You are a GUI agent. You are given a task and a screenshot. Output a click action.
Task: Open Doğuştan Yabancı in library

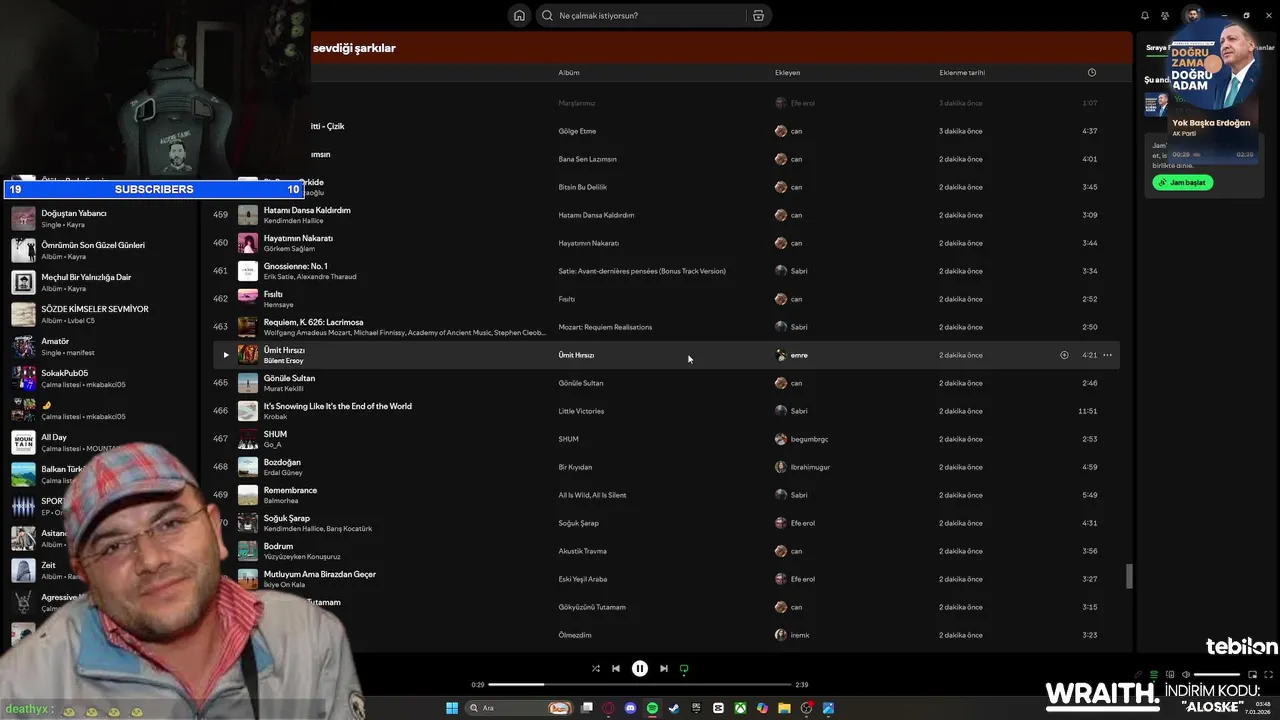[100, 218]
